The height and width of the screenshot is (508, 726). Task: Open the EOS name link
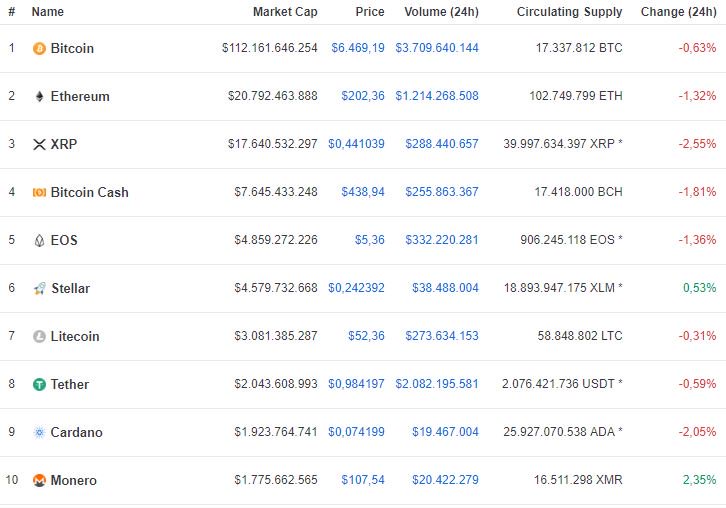(64, 240)
